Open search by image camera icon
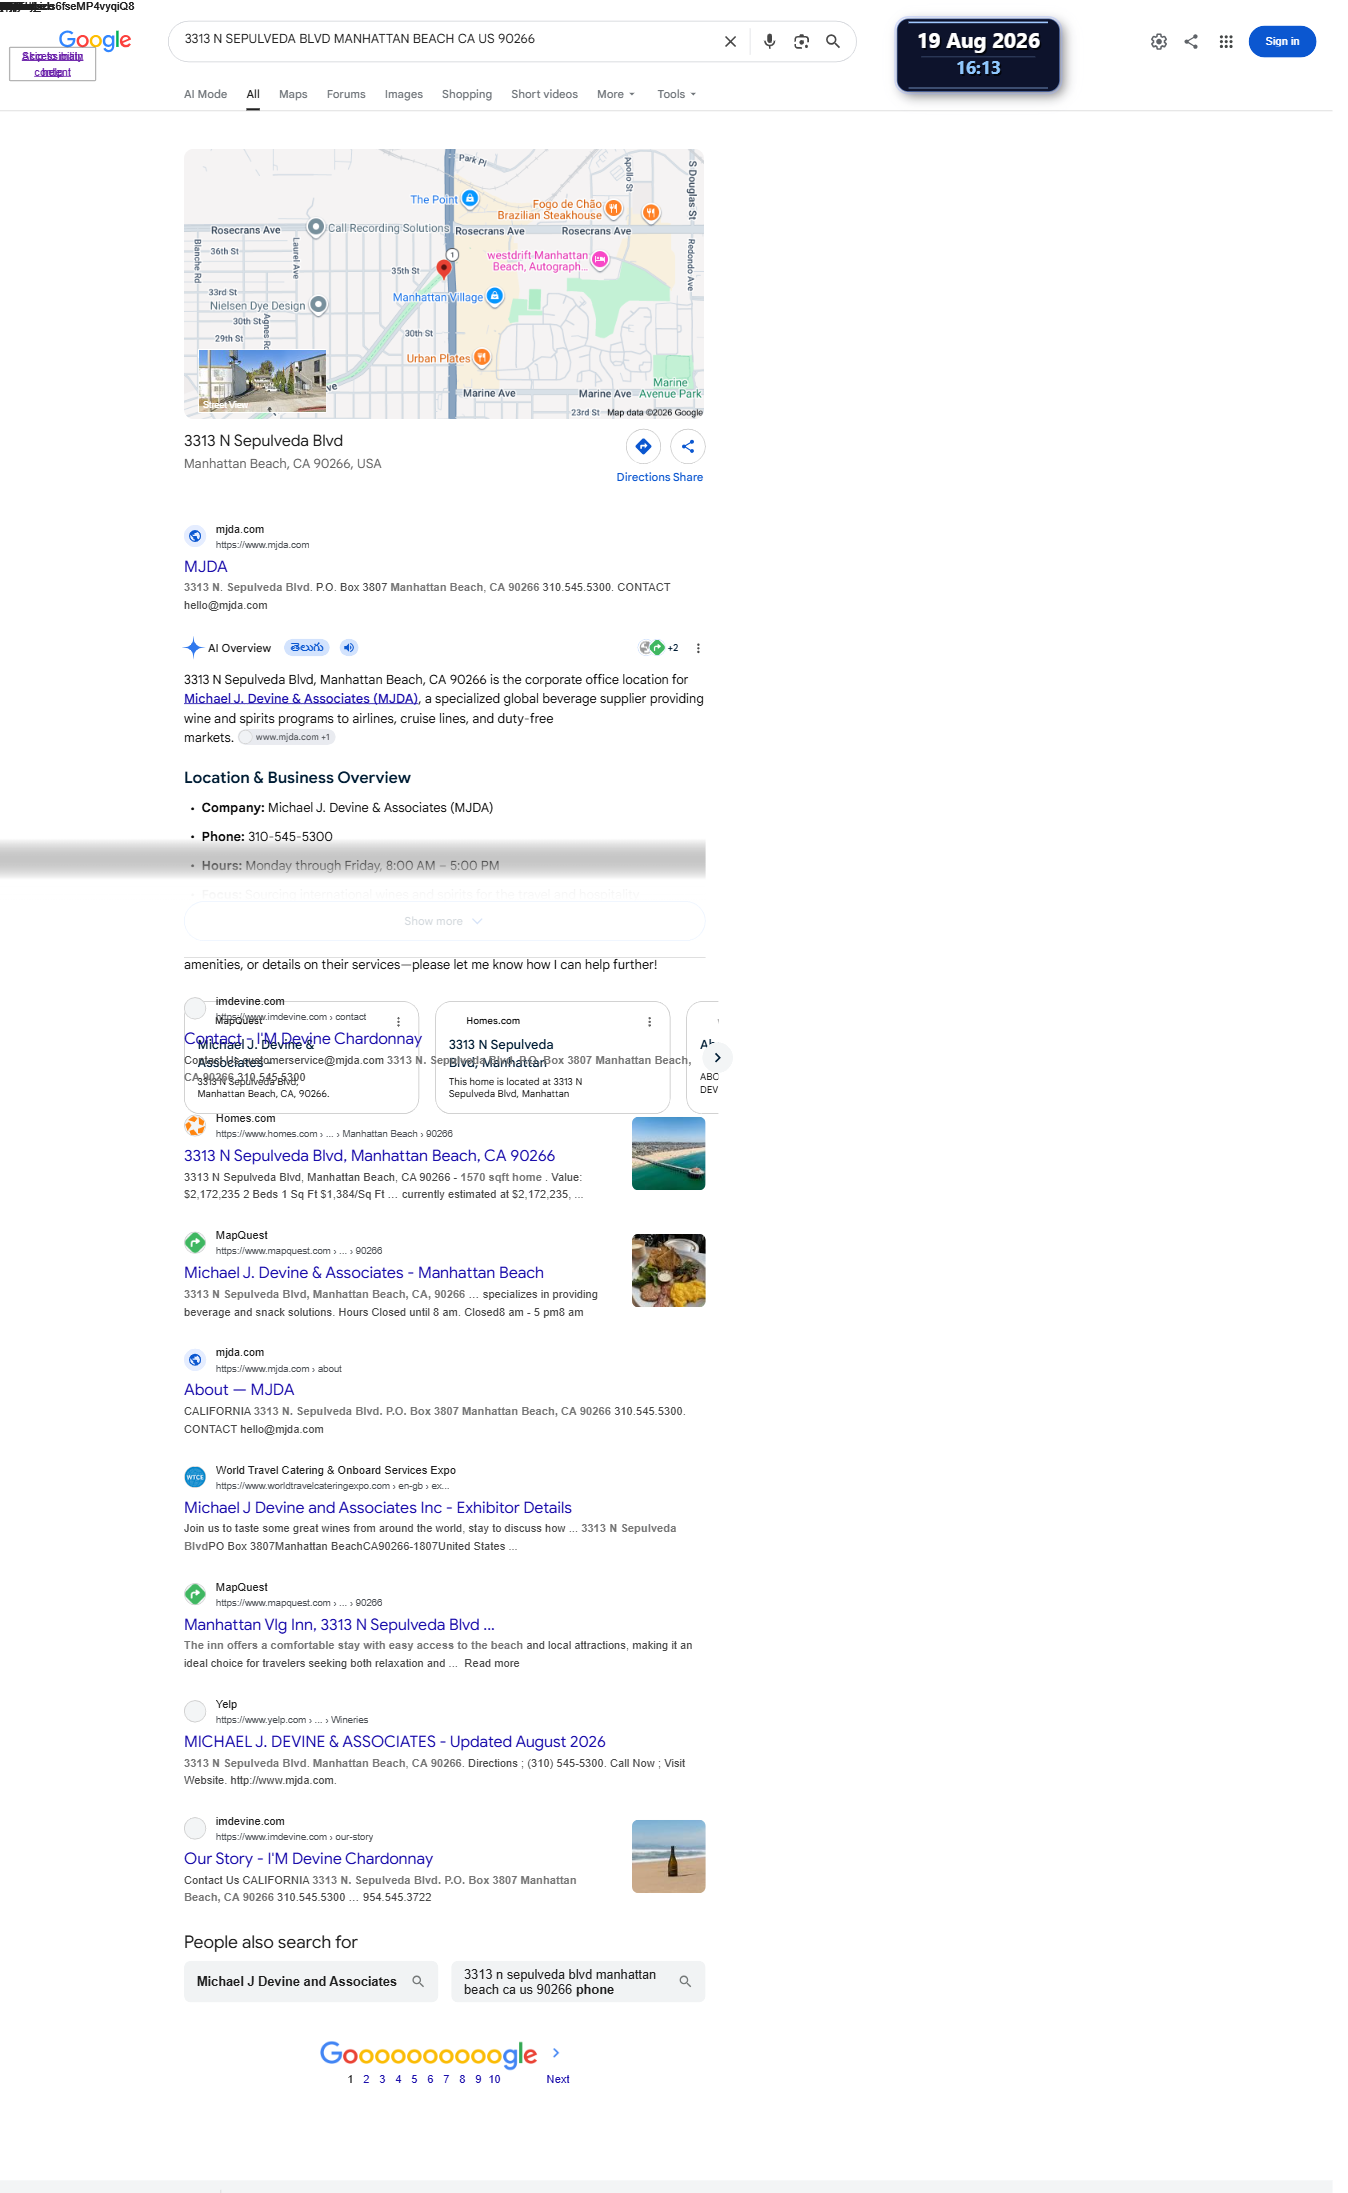The height and width of the screenshot is (2193, 1348). click(x=801, y=42)
